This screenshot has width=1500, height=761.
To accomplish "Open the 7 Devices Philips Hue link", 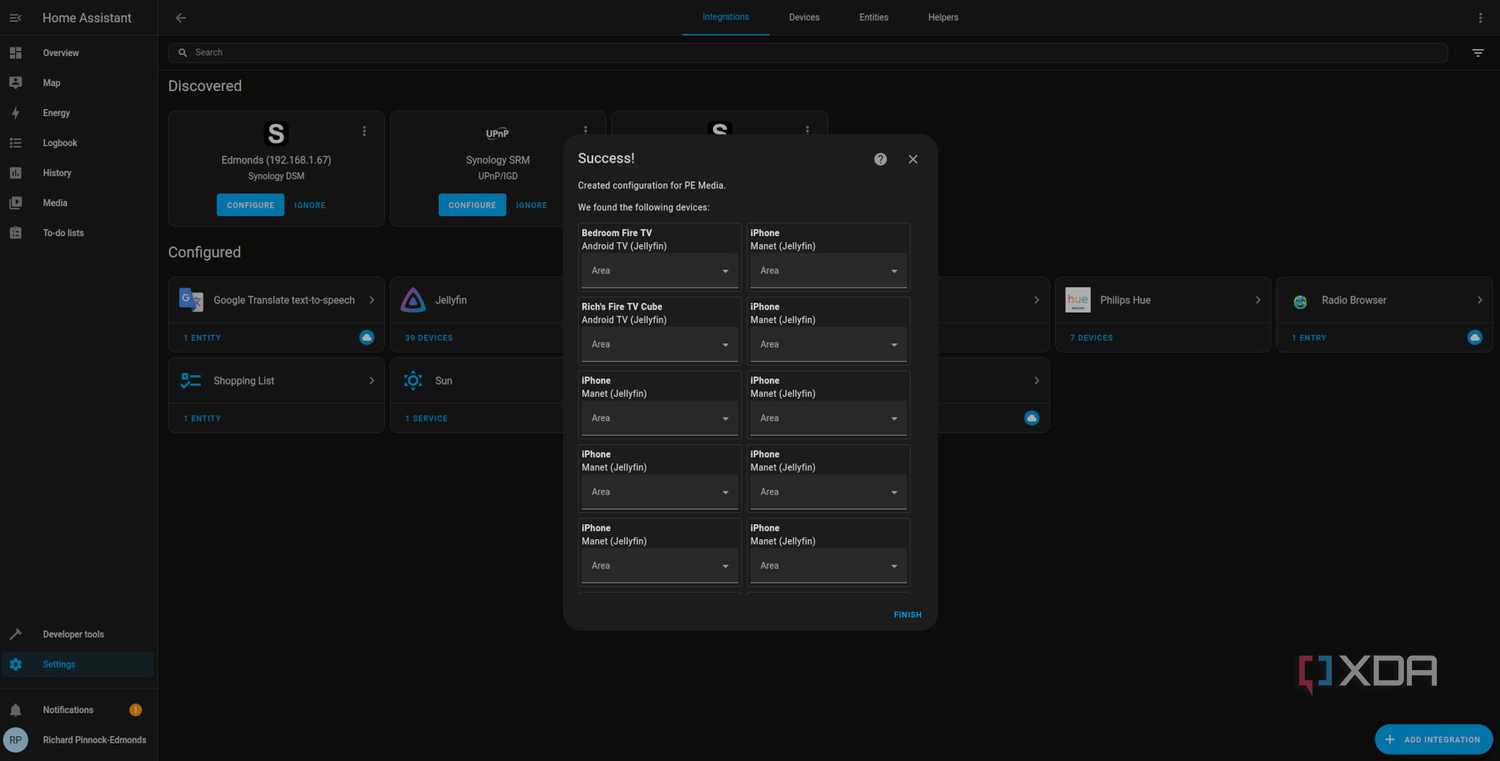I will [1091, 338].
